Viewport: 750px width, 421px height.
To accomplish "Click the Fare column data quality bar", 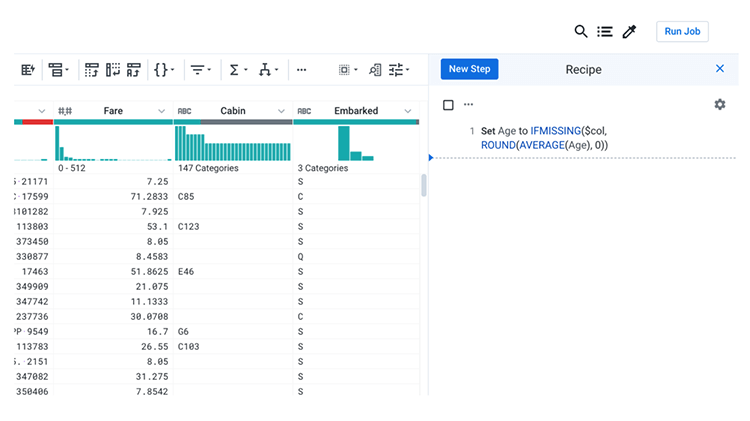I will coord(113,122).
